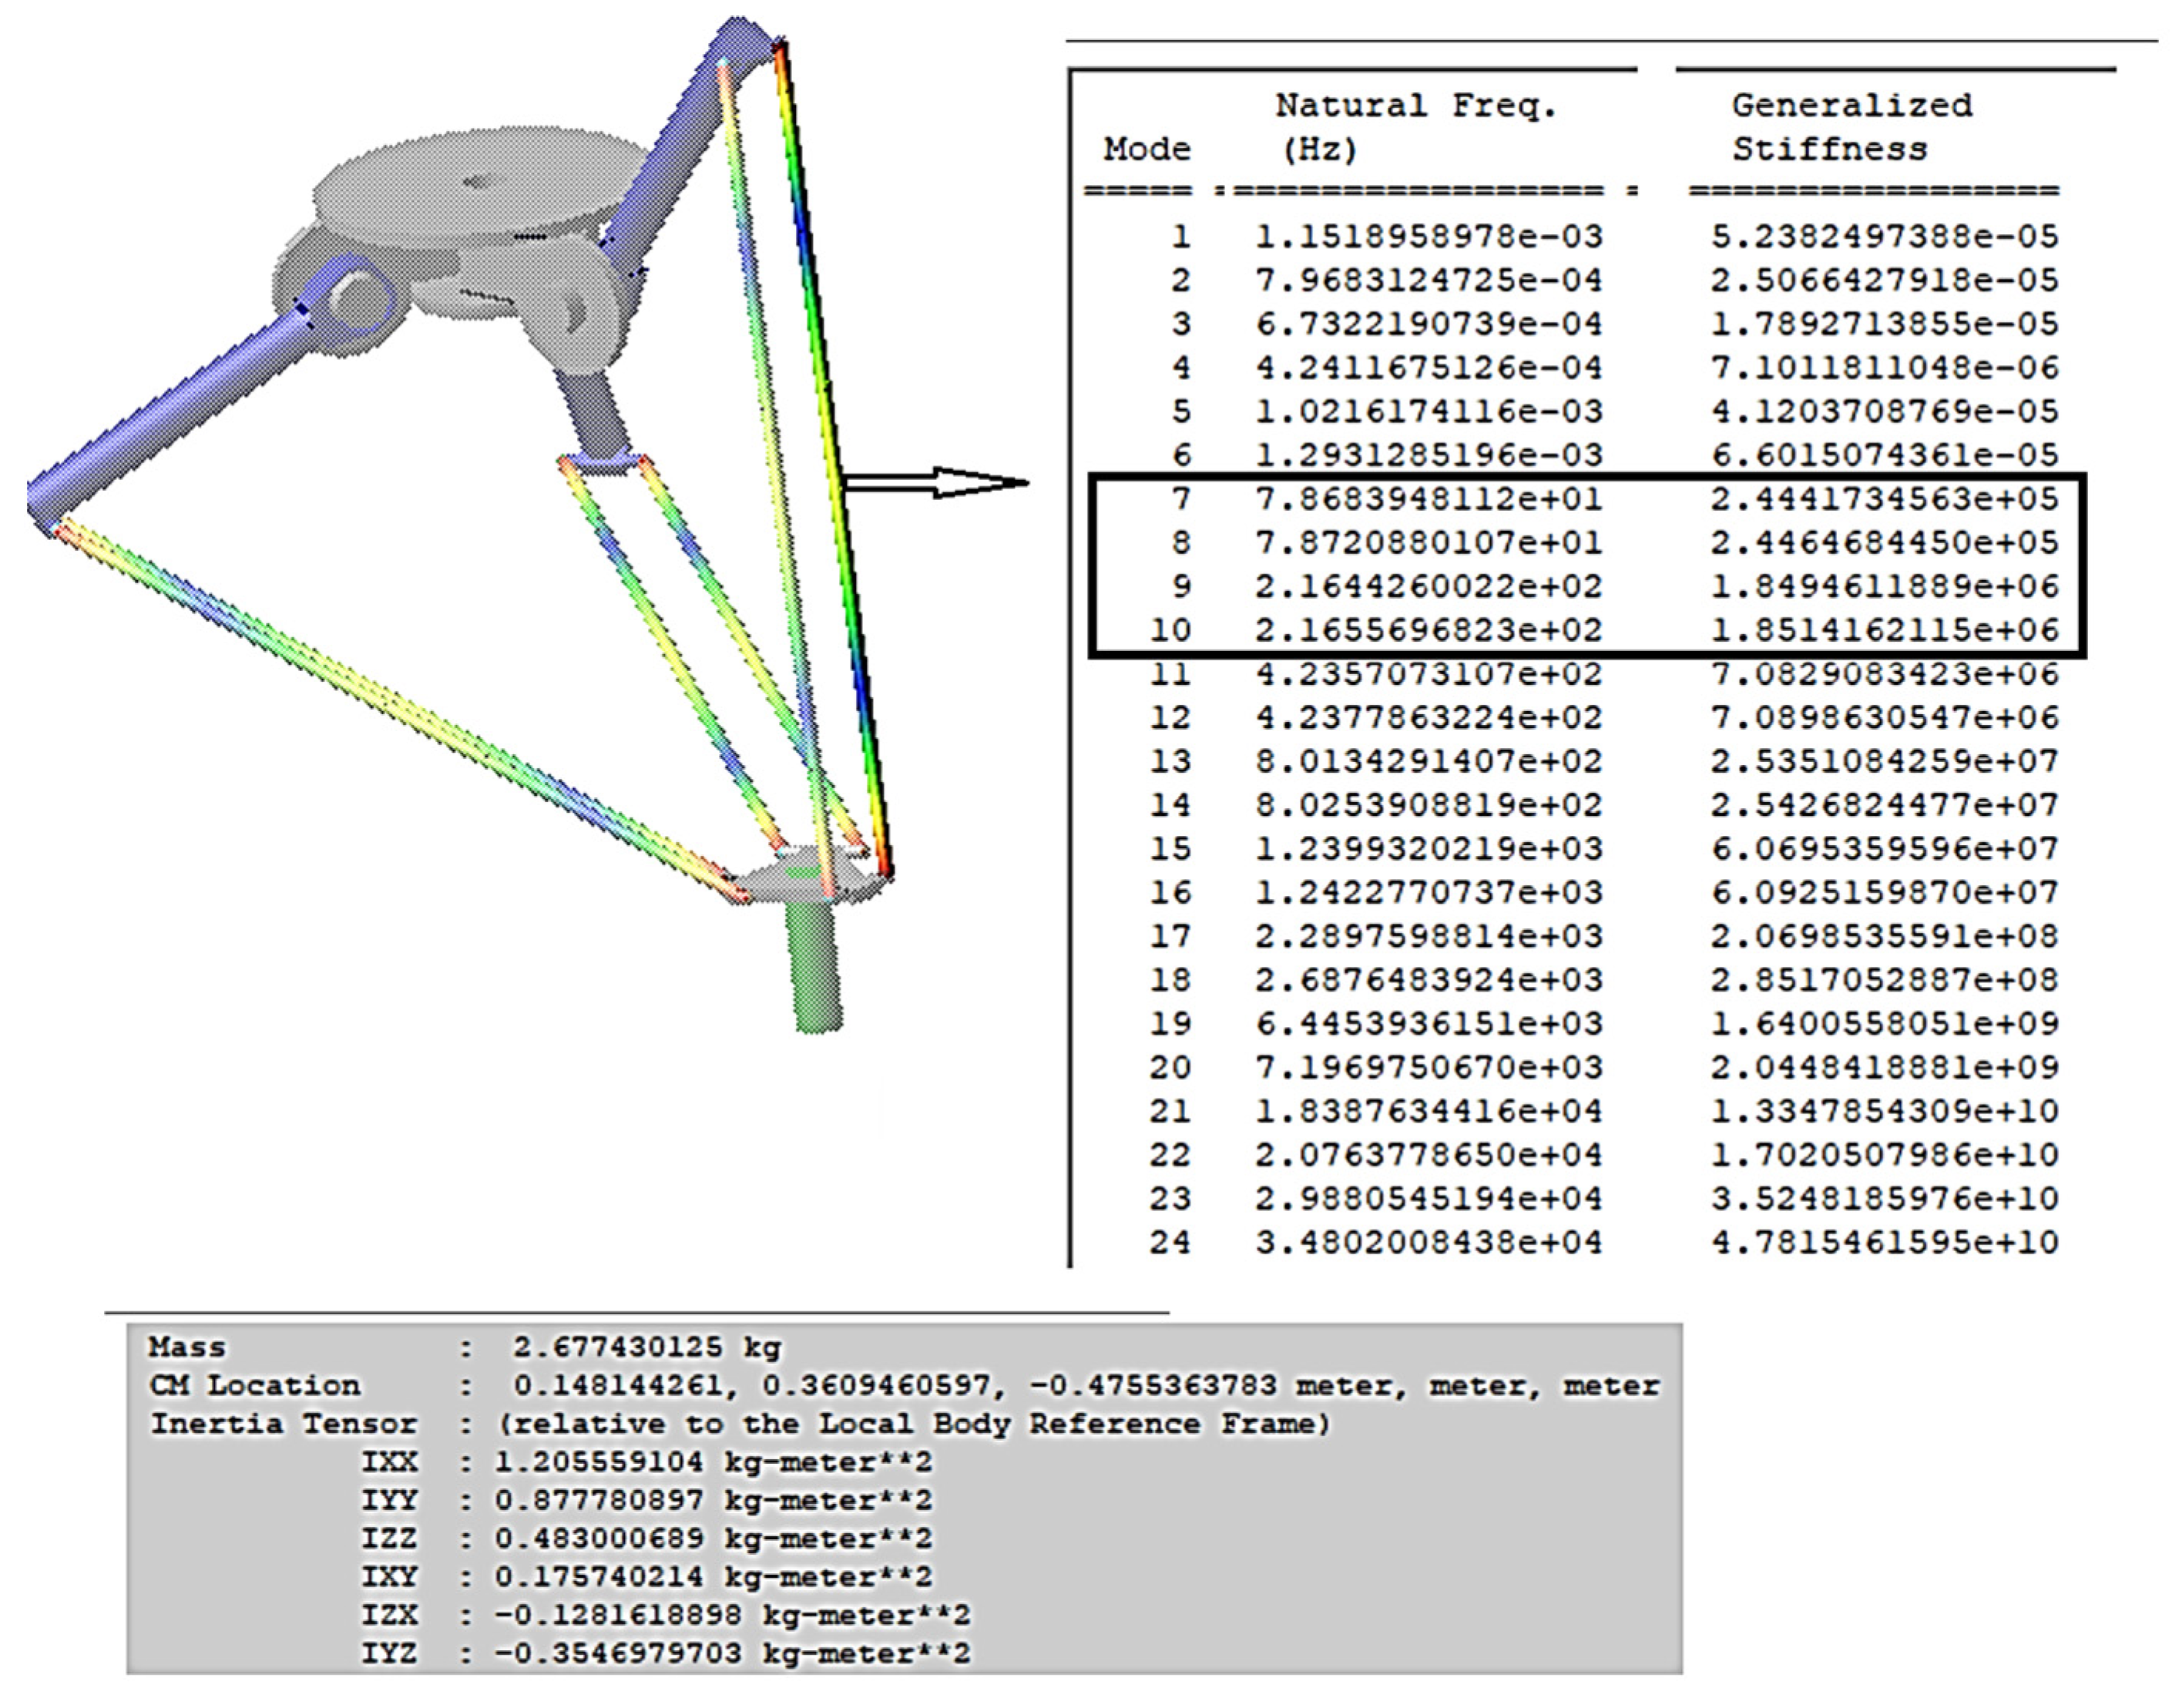Click the hollow arrow pointing to table

point(935,483)
